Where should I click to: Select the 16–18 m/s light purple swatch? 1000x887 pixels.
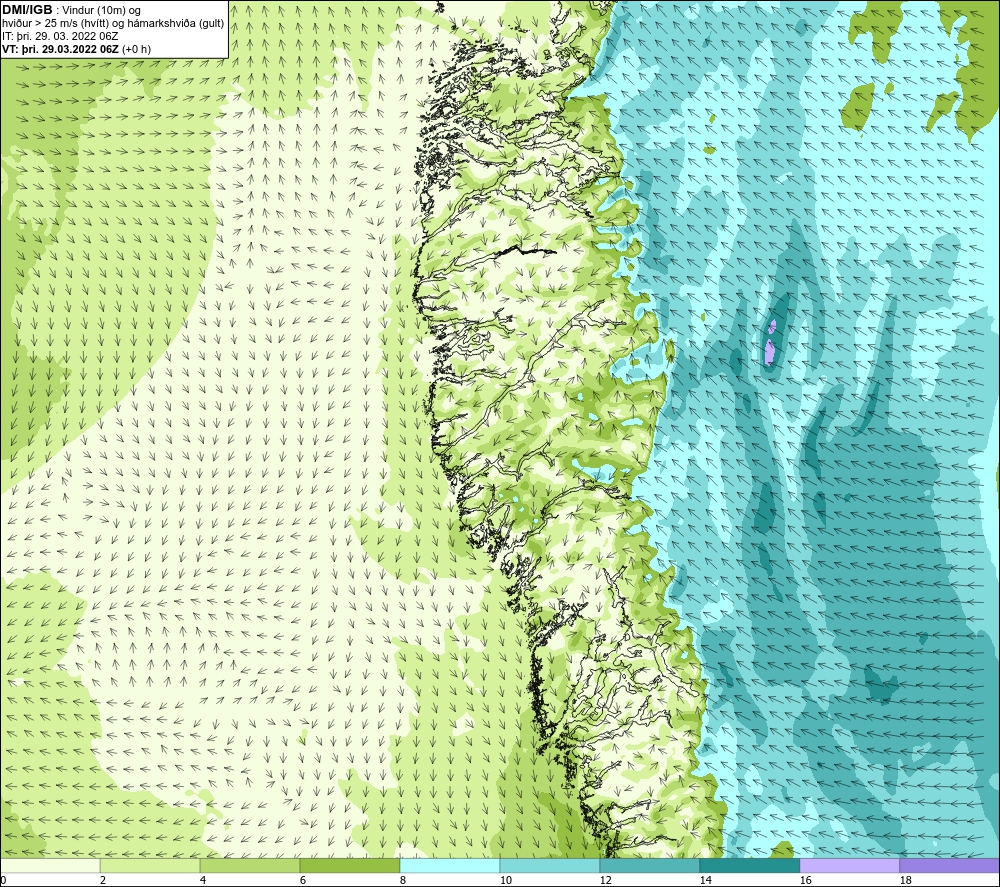tap(849, 865)
